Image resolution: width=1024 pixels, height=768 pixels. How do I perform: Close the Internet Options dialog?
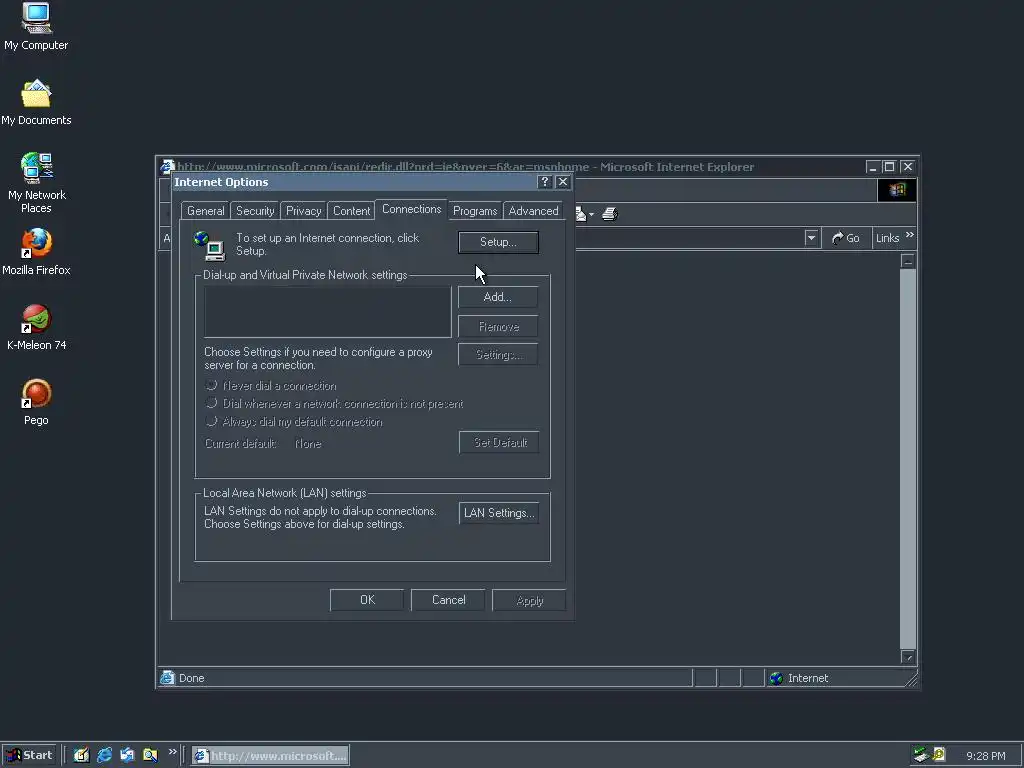click(x=563, y=182)
